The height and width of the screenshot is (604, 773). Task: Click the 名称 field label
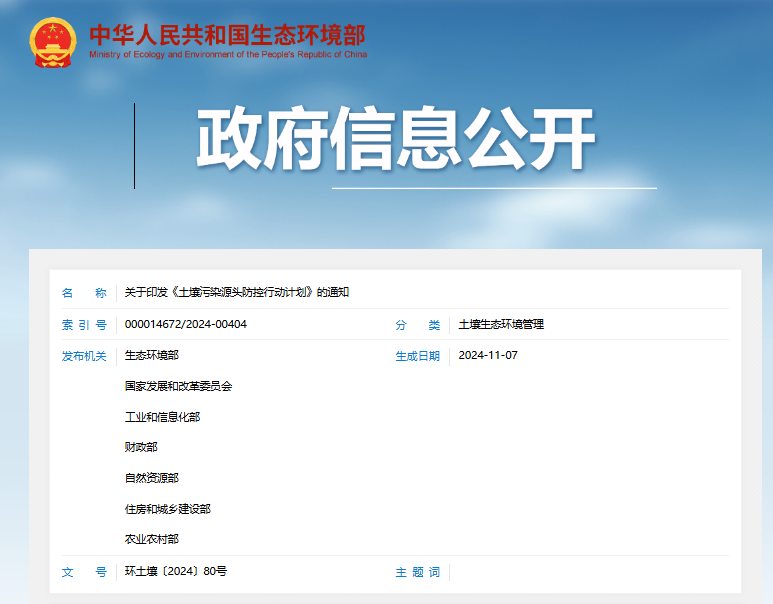pyautogui.click(x=84, y=293)
